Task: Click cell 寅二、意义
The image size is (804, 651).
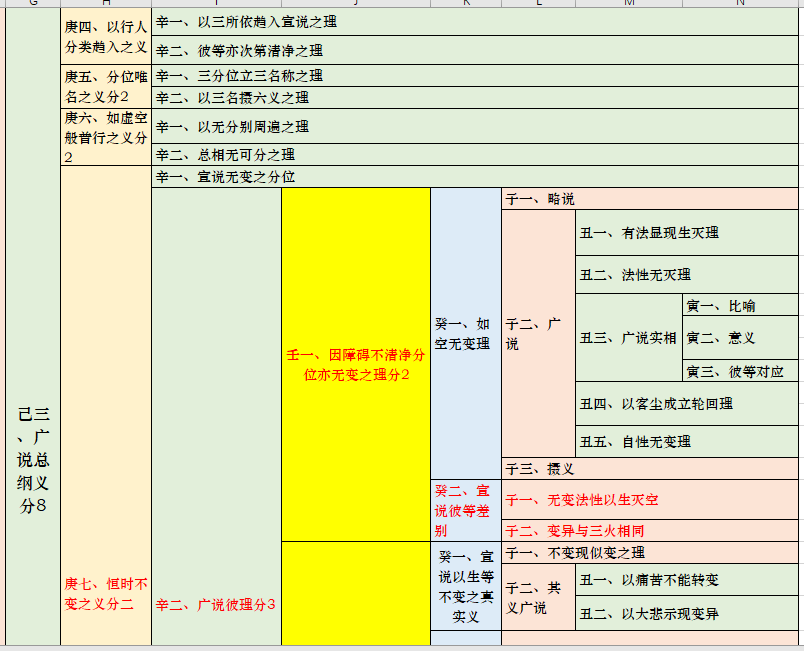Action: pyautogui.click(x=740, y=338)
